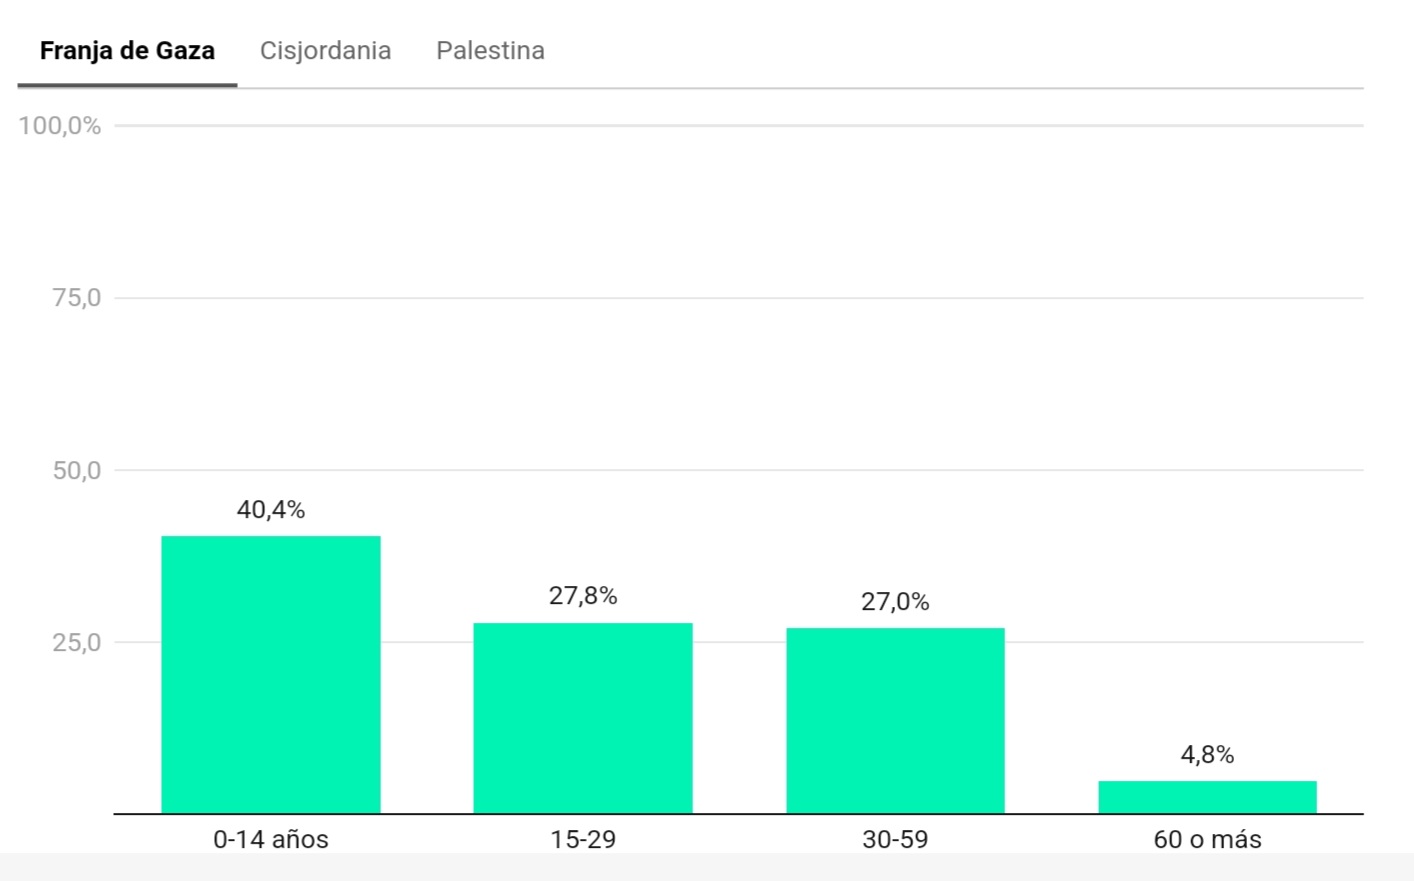Click the "60 o más" axis label
This screenshot has height=881, width=1414.
click(x=1207, y=840)
